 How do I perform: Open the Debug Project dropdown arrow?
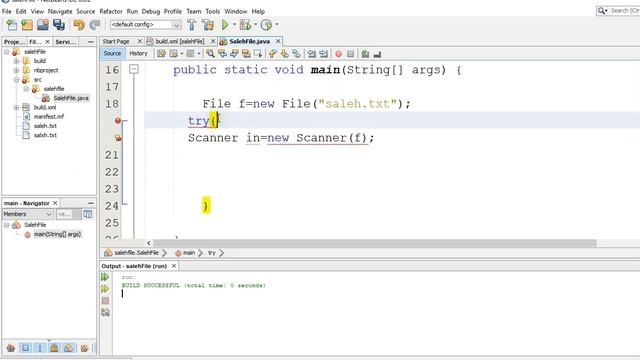tap(256, 24)
